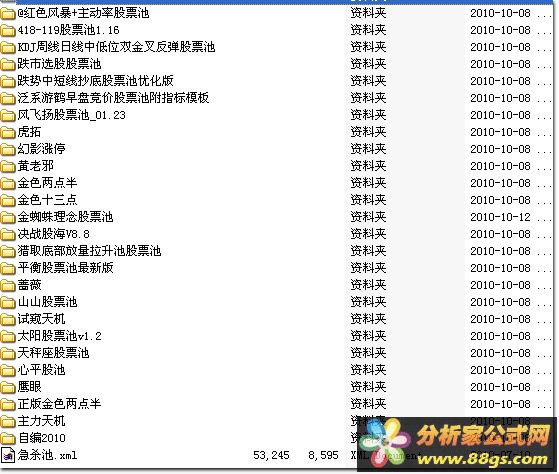
Task: Click folder icon of 泛系游鹤早盘竞价股票池附指标模板
Action: coord(7,99)
